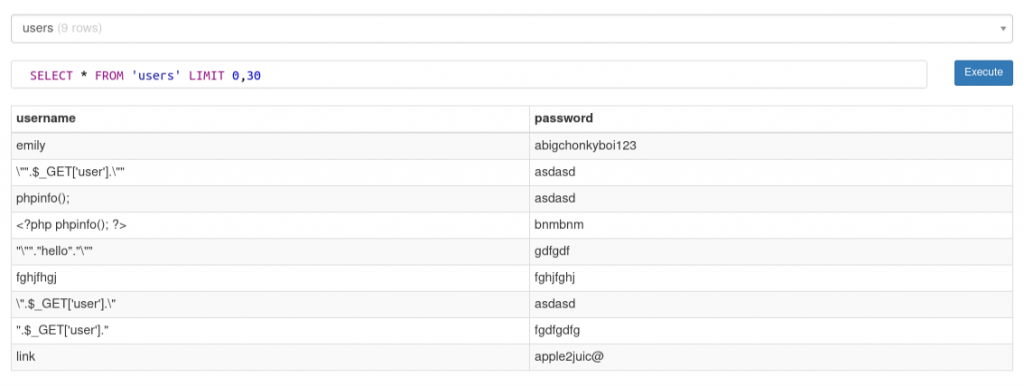Select the password column header
The image size is (1024, 386).
tap(771, 119)
